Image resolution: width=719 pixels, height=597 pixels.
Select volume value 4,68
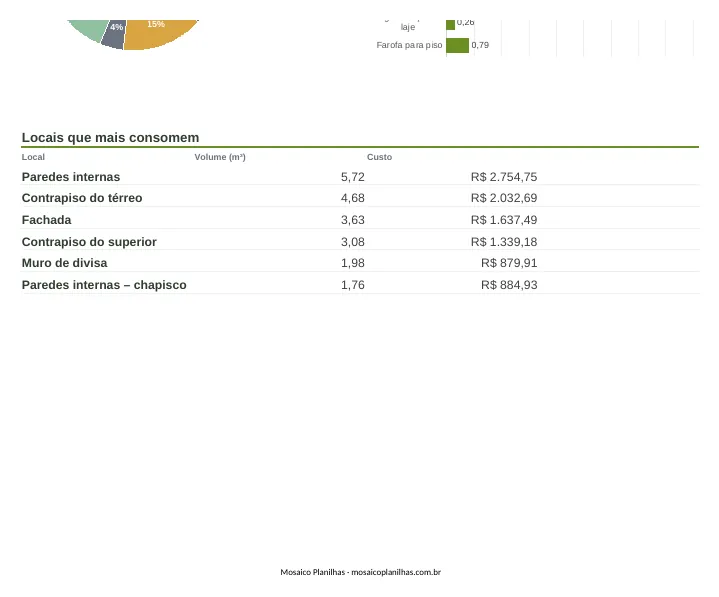[353, 198]
